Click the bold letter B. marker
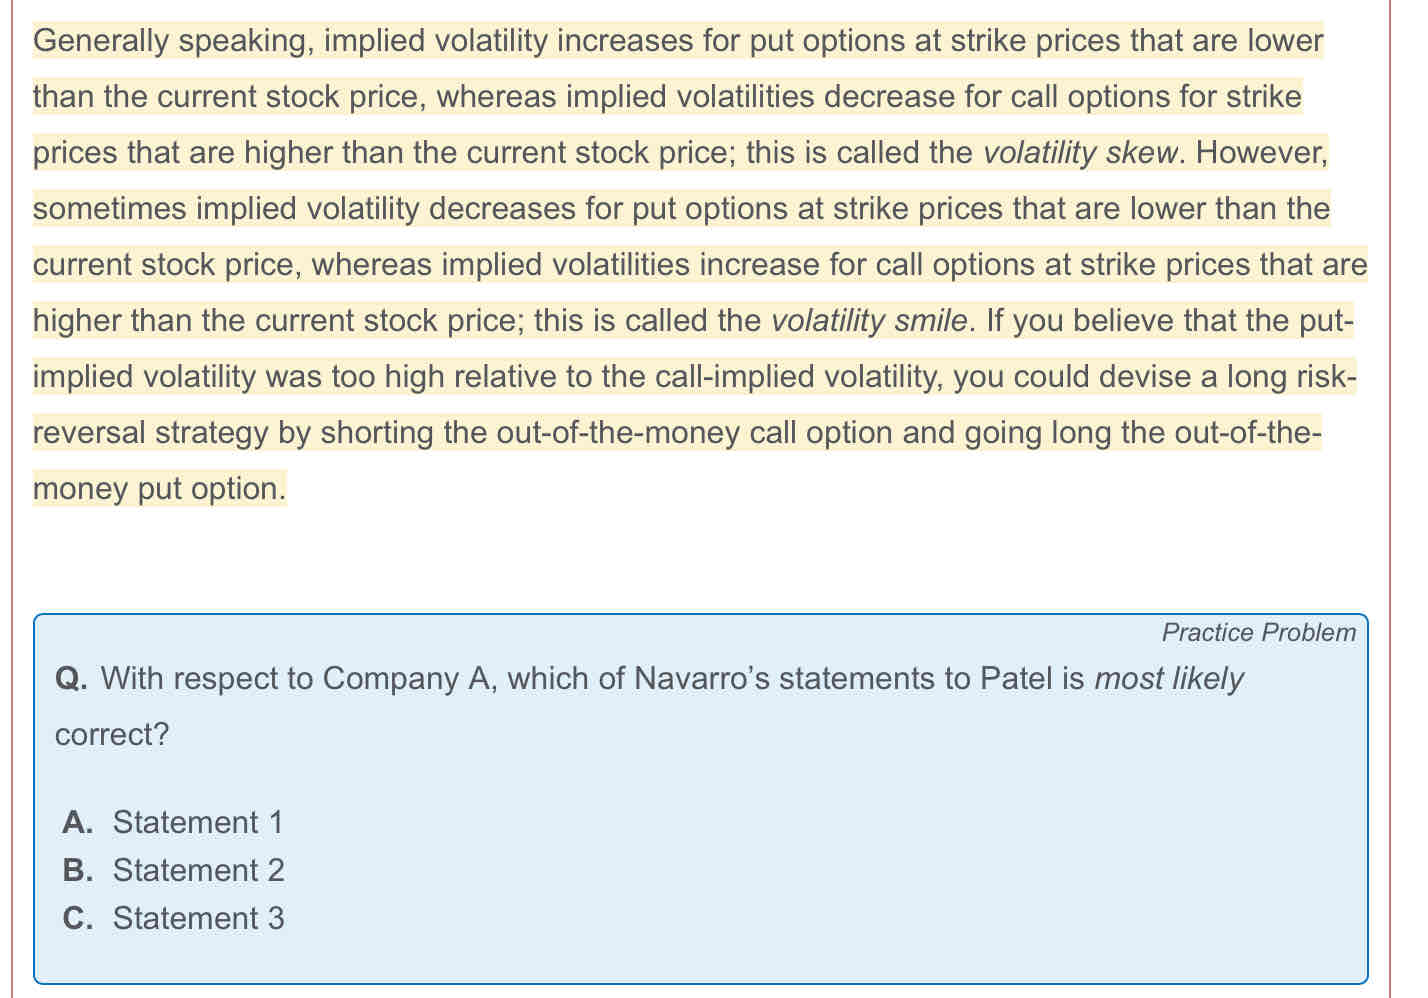Screen dimensions: 1428x998 click(77, 870)
